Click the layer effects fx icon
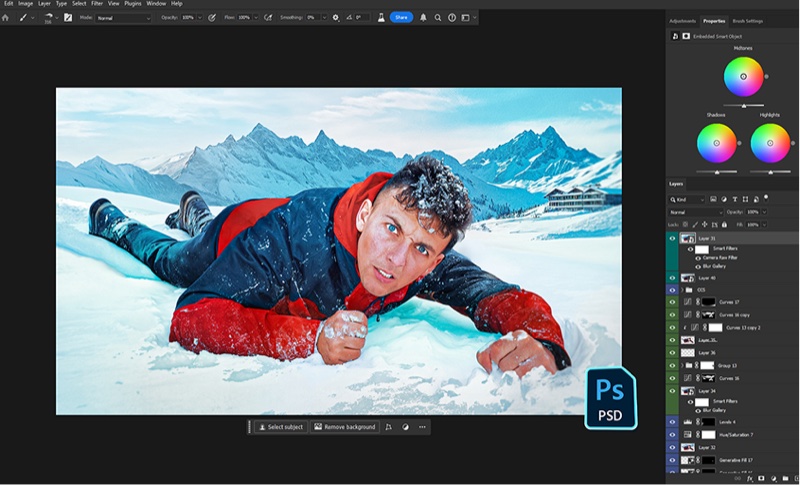The height and width of the screenshot is (485, 800). [x=750, y=479]
